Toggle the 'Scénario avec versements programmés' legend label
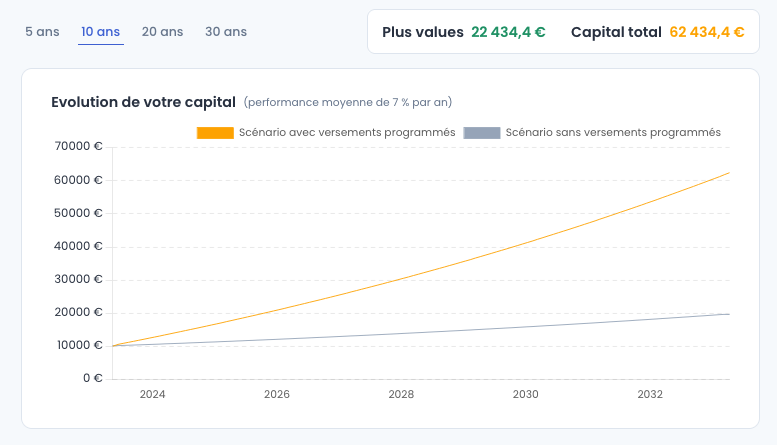Screen dimensions: 777x445 tap(347, 133)
